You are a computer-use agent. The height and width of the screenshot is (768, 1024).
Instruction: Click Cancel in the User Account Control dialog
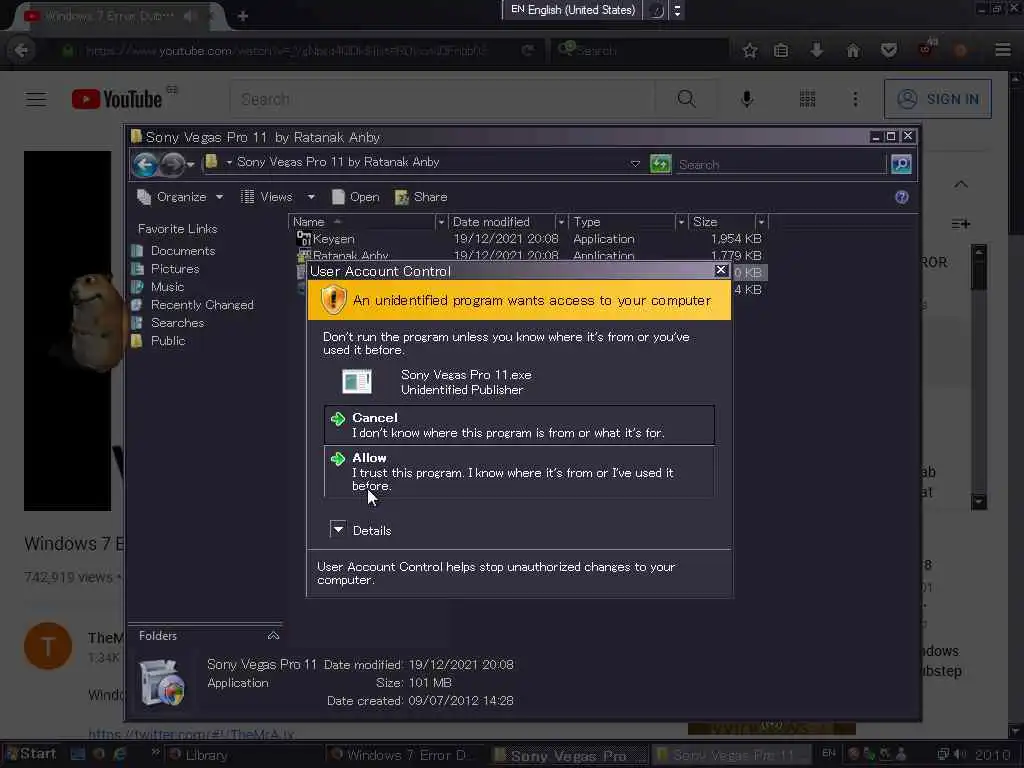[519, 424]
